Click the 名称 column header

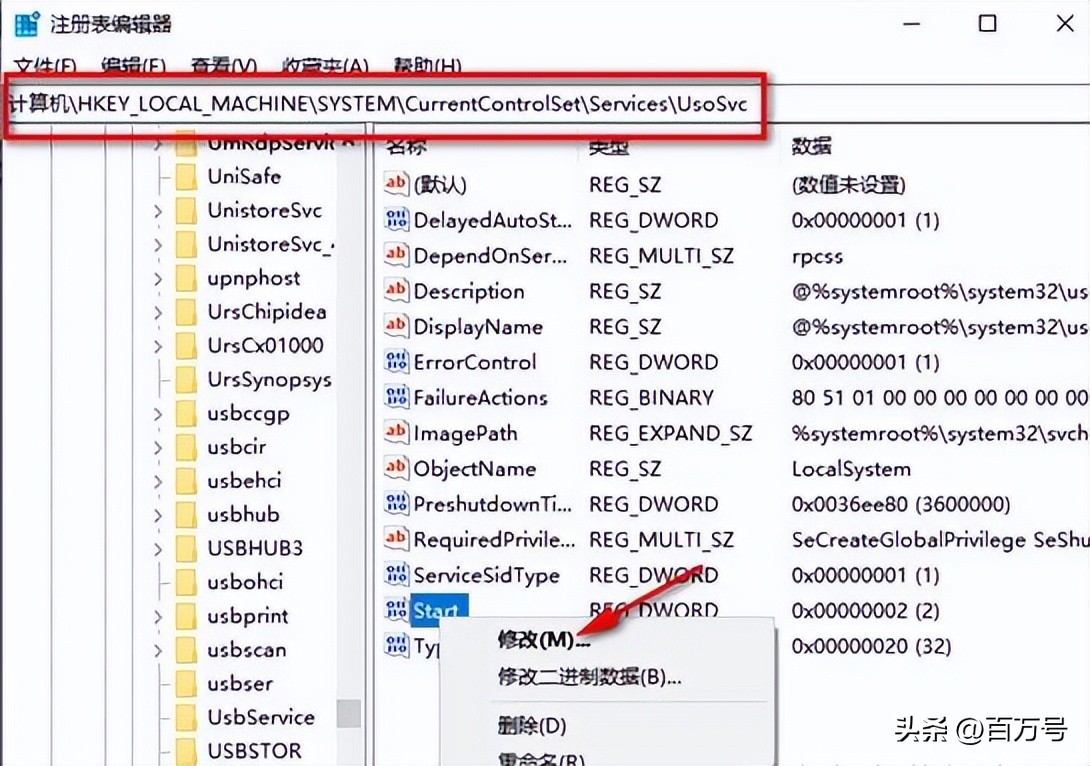(407, 146)
